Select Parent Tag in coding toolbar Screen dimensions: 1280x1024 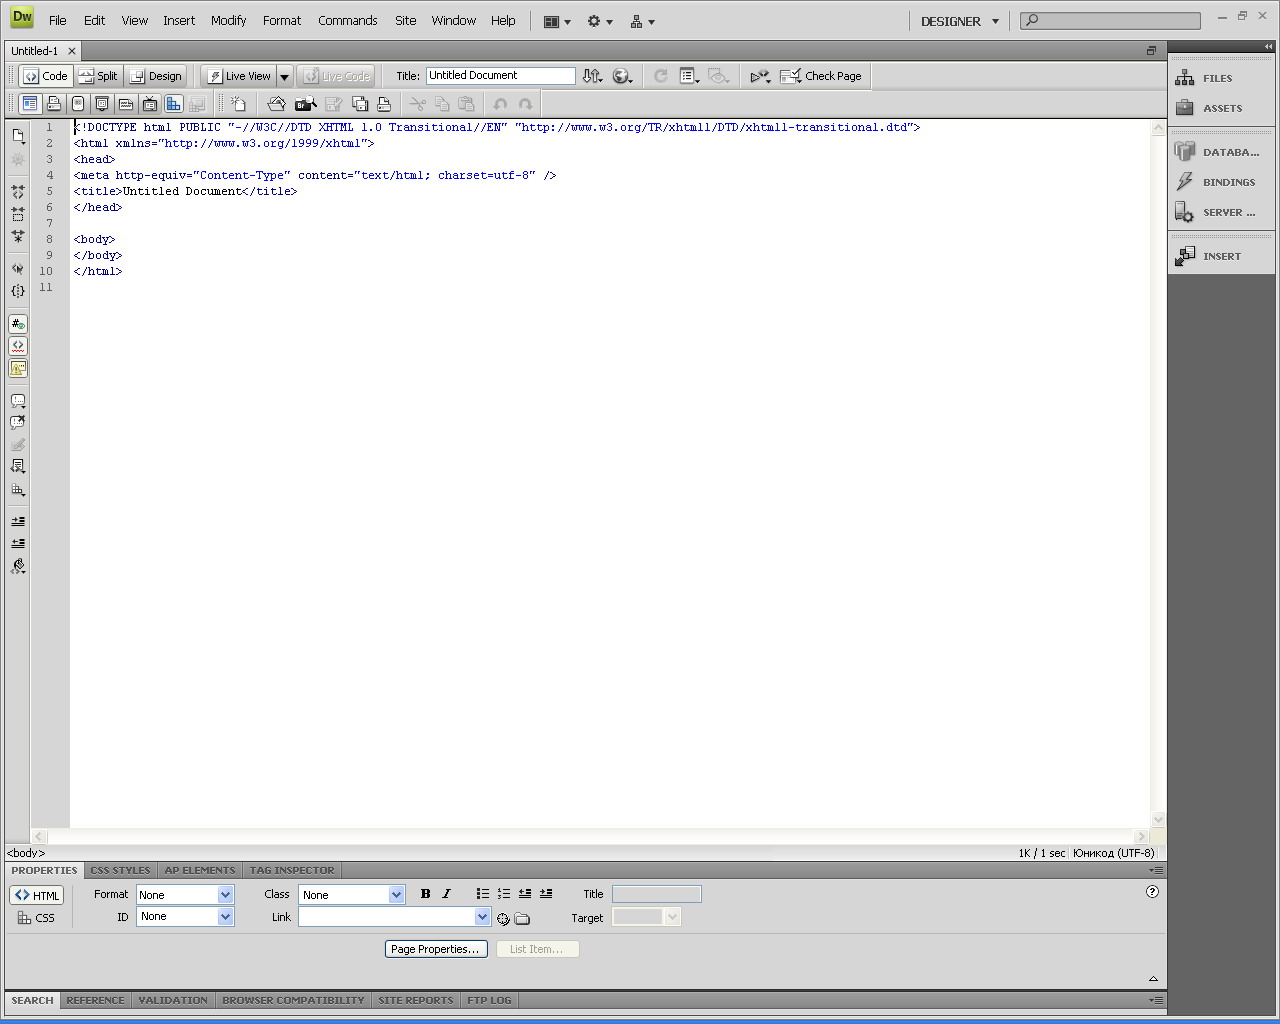[18, 268]
